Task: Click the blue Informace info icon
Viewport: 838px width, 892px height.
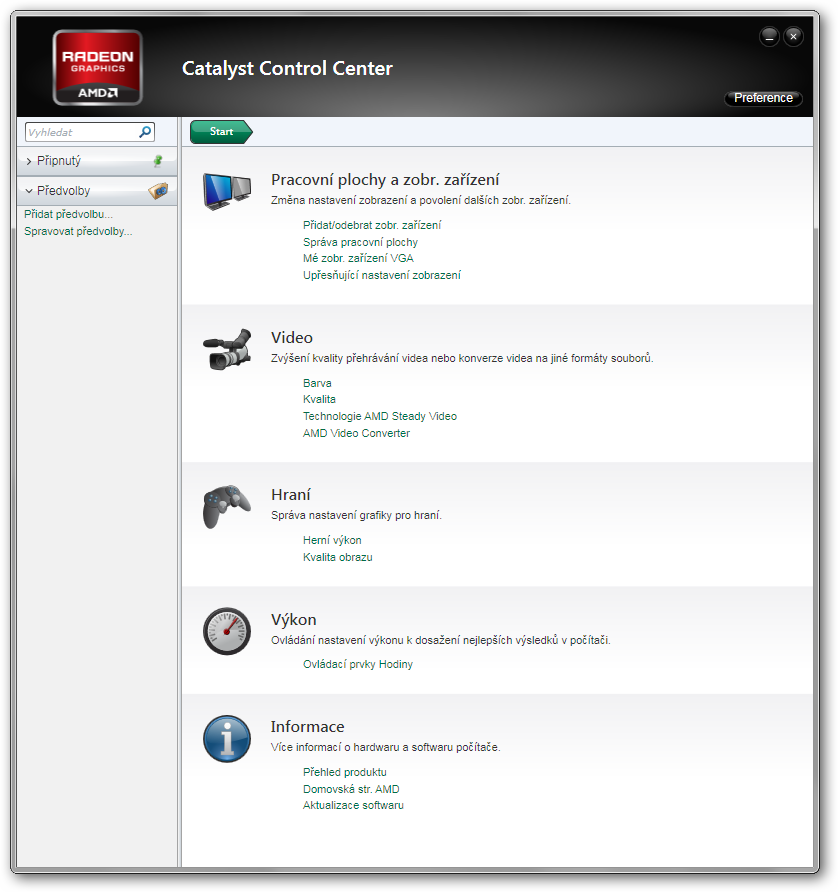Action: click(226, 738)
